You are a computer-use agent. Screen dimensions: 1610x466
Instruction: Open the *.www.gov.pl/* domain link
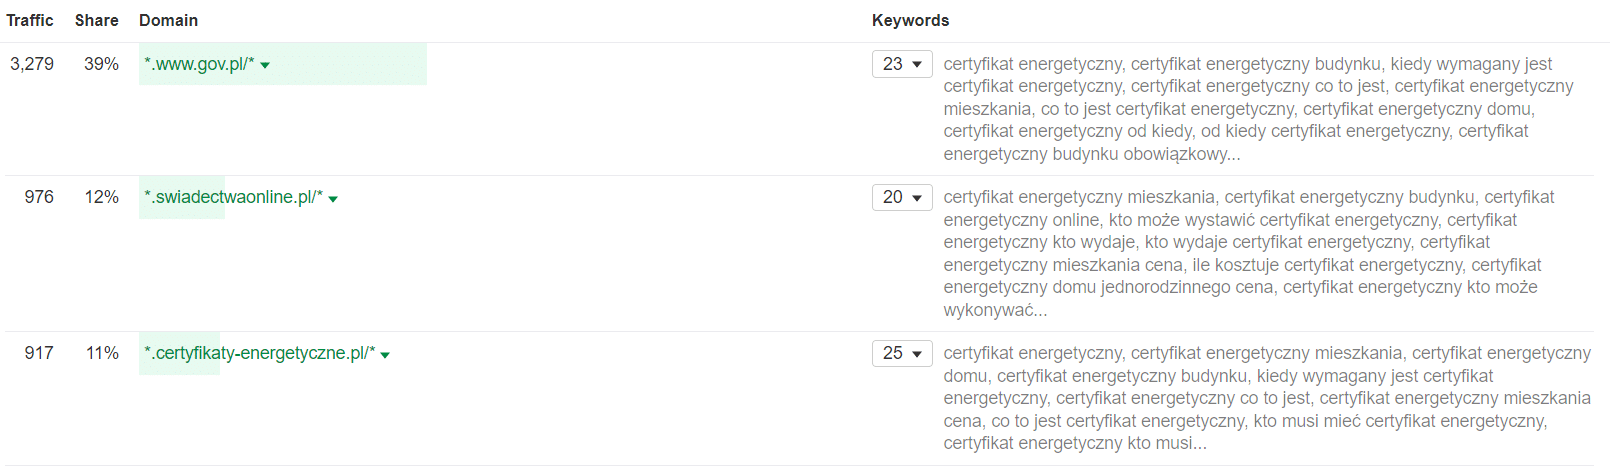[x=199, y=64]
